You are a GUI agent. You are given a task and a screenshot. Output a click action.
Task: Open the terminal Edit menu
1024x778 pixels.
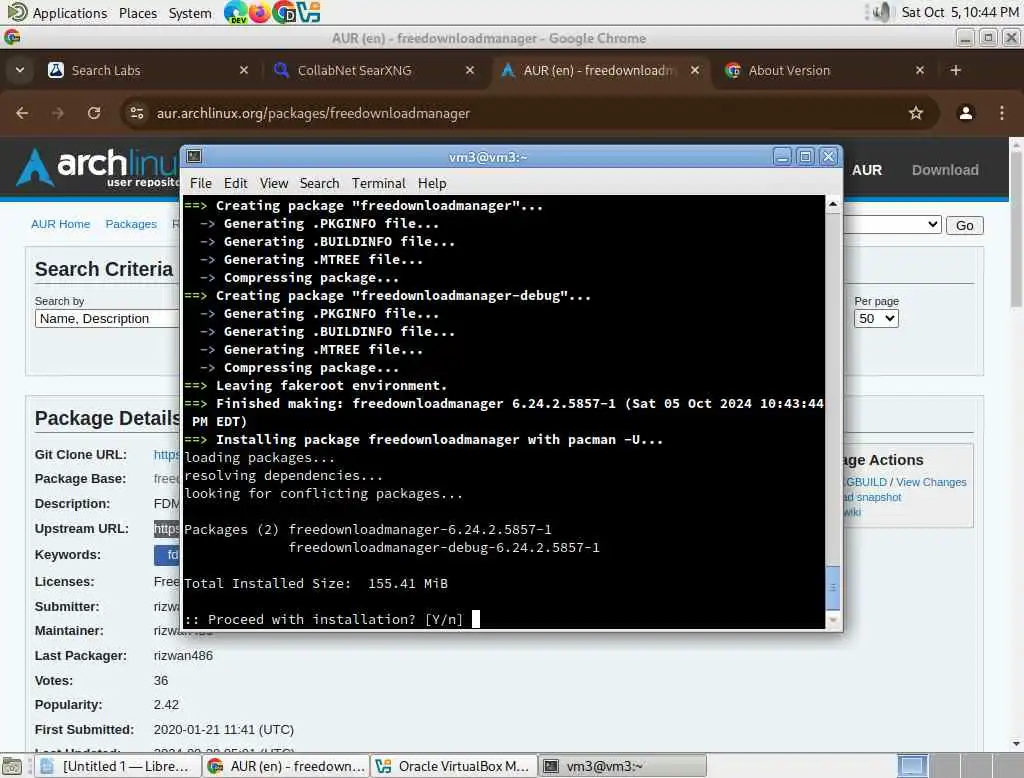coord(235,184)
